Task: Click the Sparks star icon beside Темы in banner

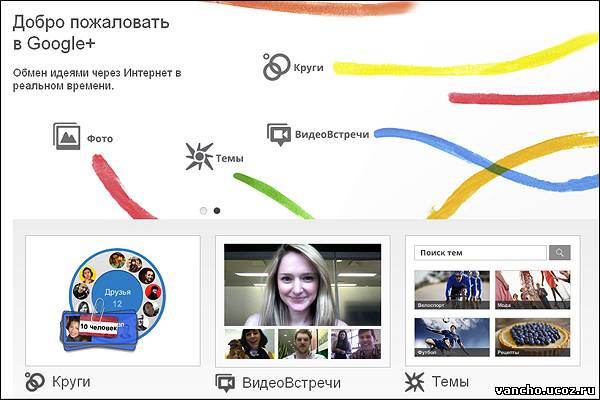Action: coord(199,156)
